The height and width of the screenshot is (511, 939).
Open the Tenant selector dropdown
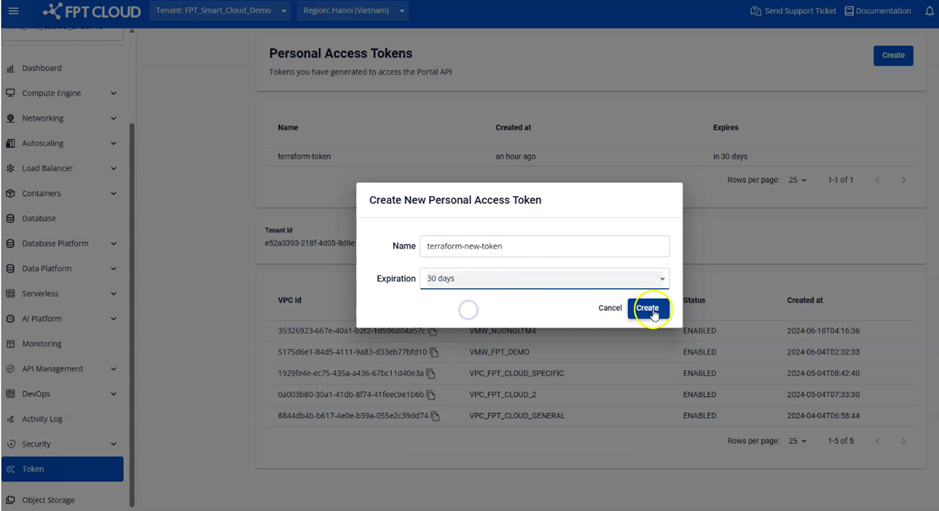[222, 11]
